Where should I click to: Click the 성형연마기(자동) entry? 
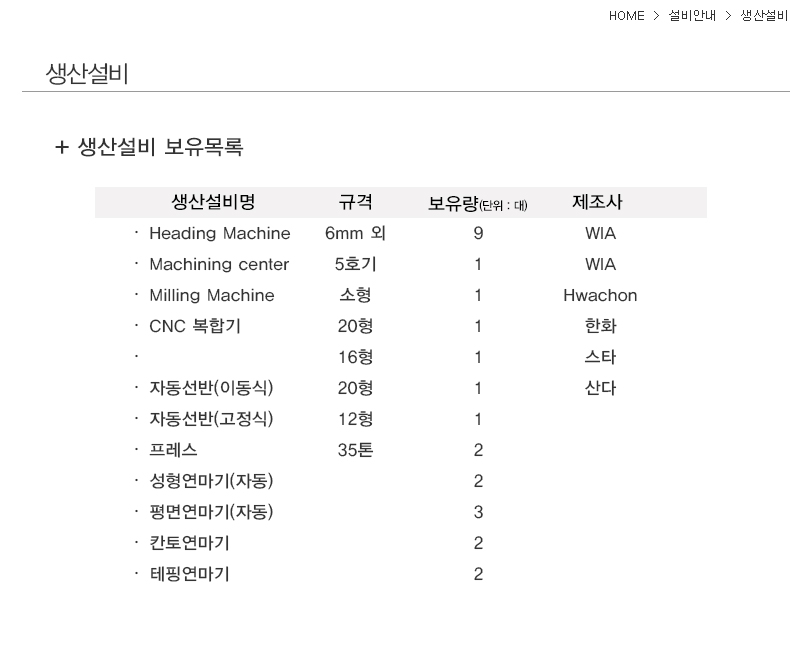(211, 481)
